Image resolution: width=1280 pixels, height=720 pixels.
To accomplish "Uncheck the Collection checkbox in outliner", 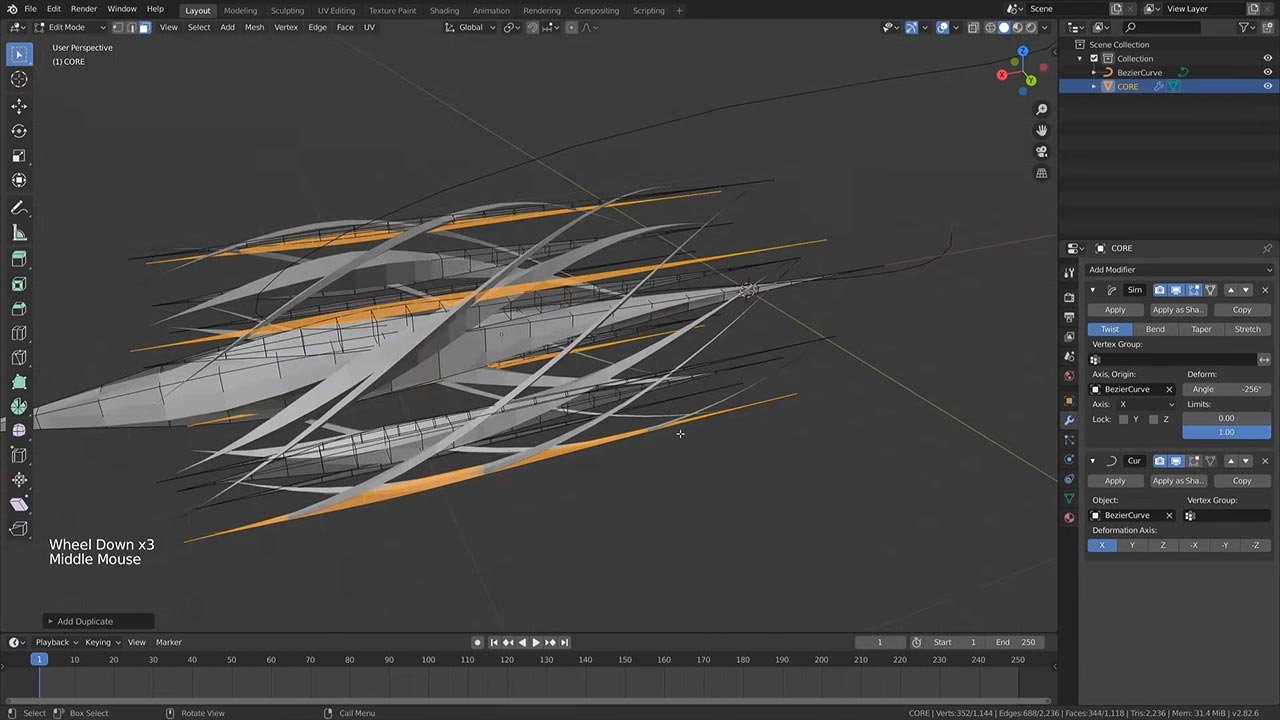I will 1094,59.
